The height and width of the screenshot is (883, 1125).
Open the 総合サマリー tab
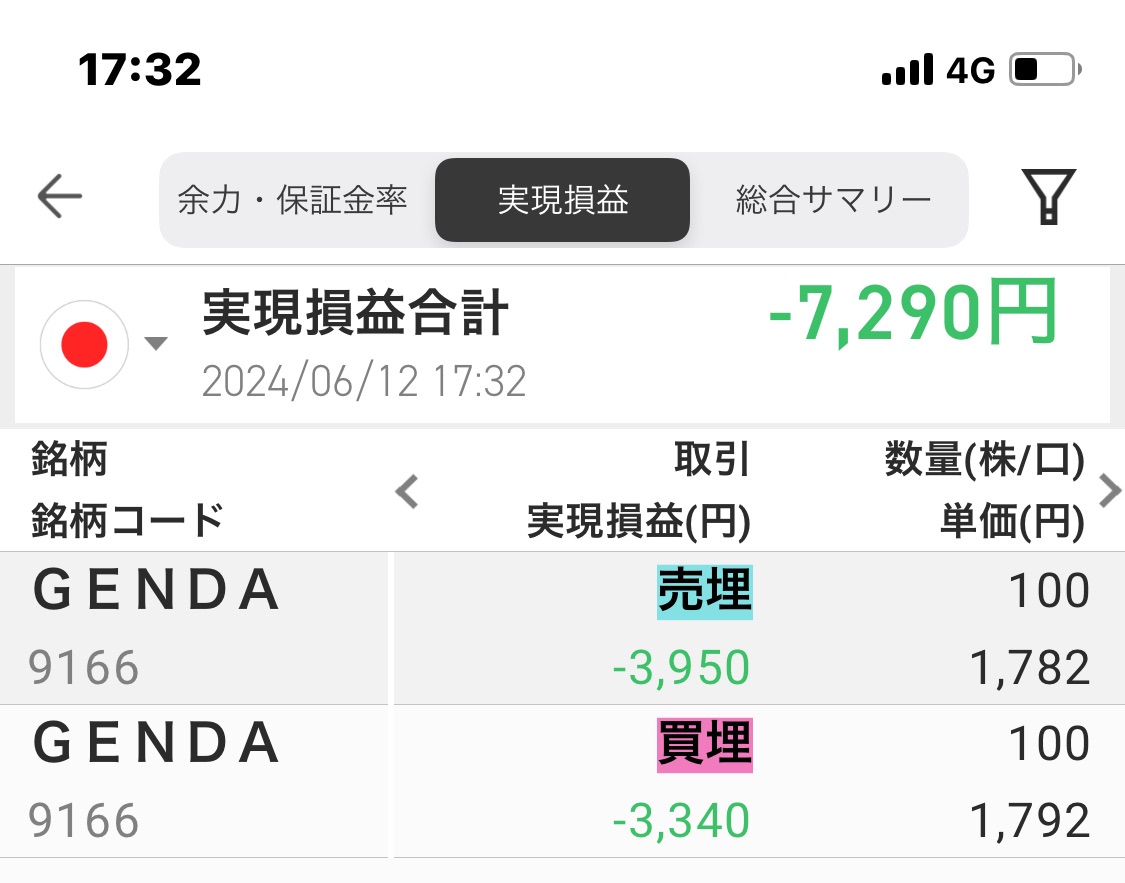[834, 200]
